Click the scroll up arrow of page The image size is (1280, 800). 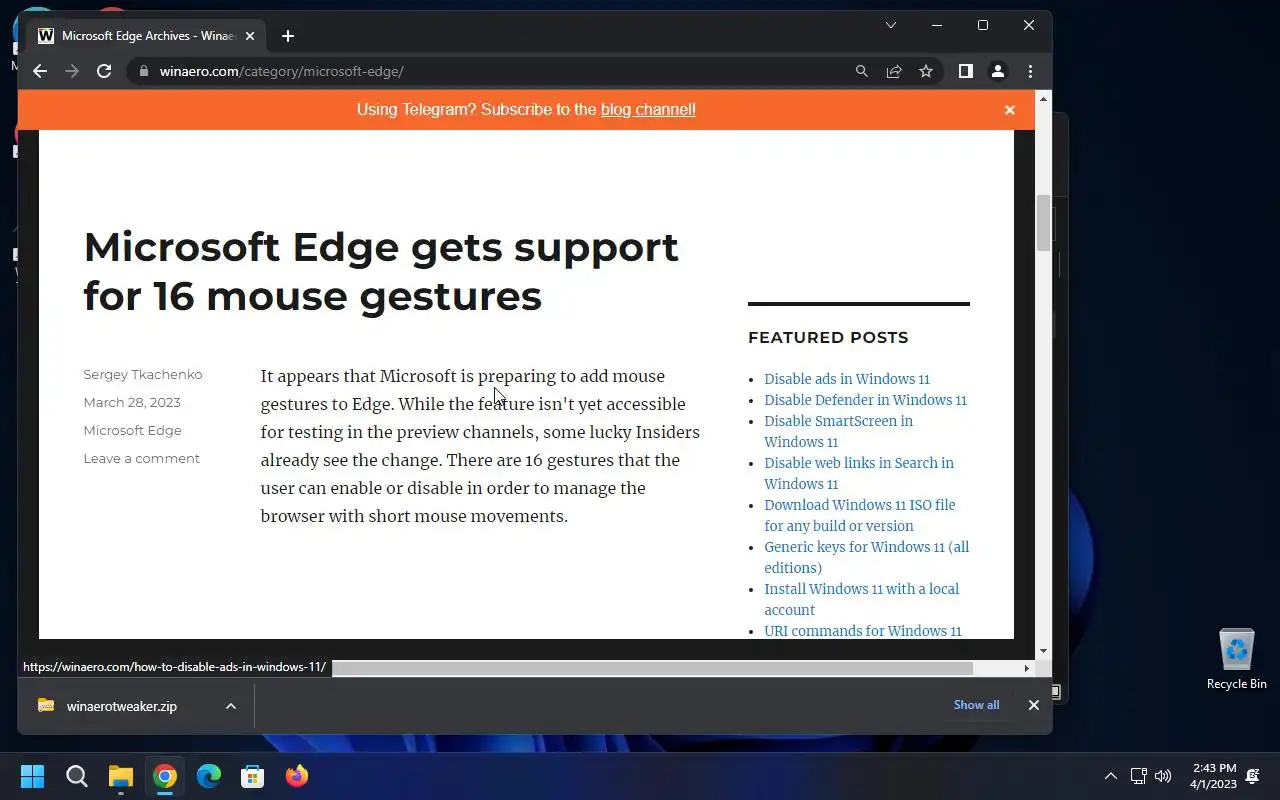(x=1043, y=99)
